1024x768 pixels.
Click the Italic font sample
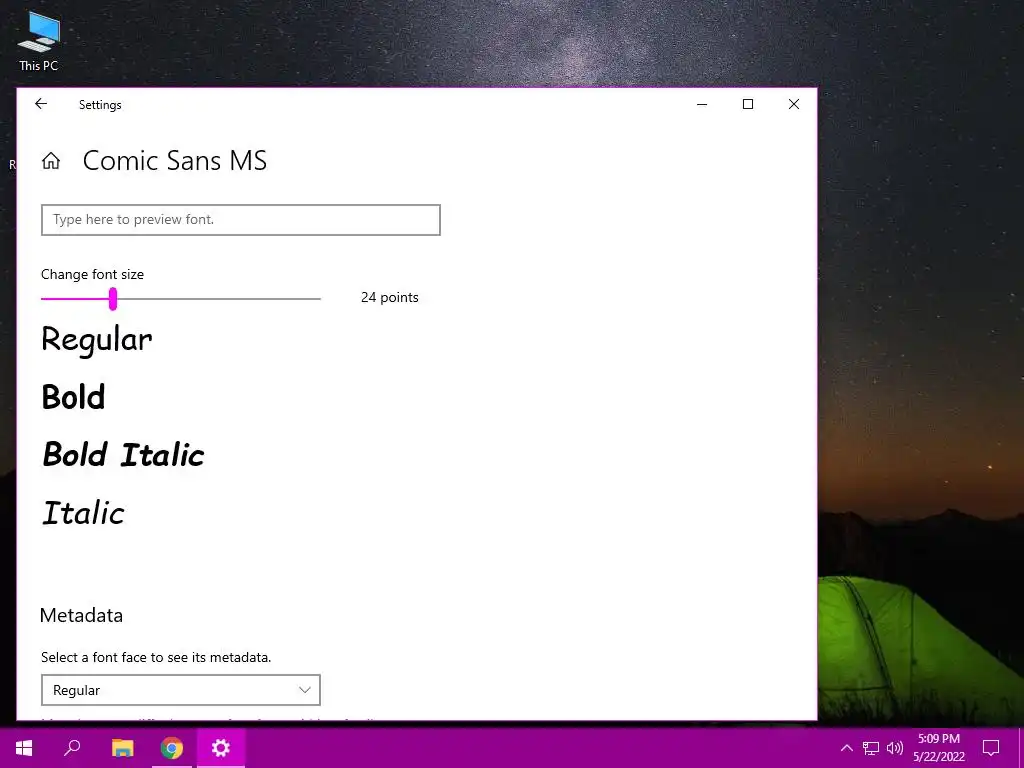pyautogui.click(x=83, y=513)
